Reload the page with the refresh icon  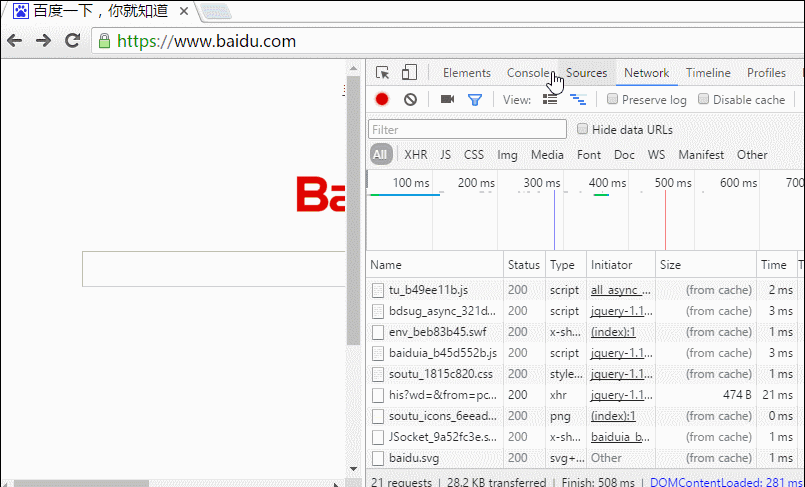(72, 41)
